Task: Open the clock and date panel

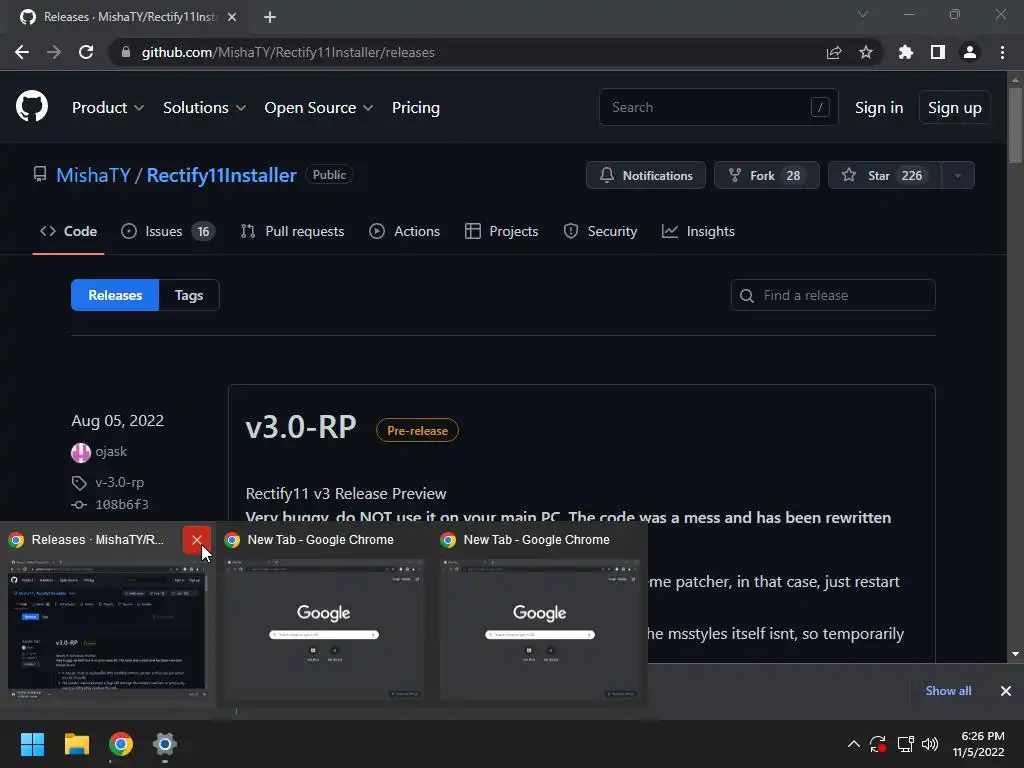Action: click(x=978, y=744)
